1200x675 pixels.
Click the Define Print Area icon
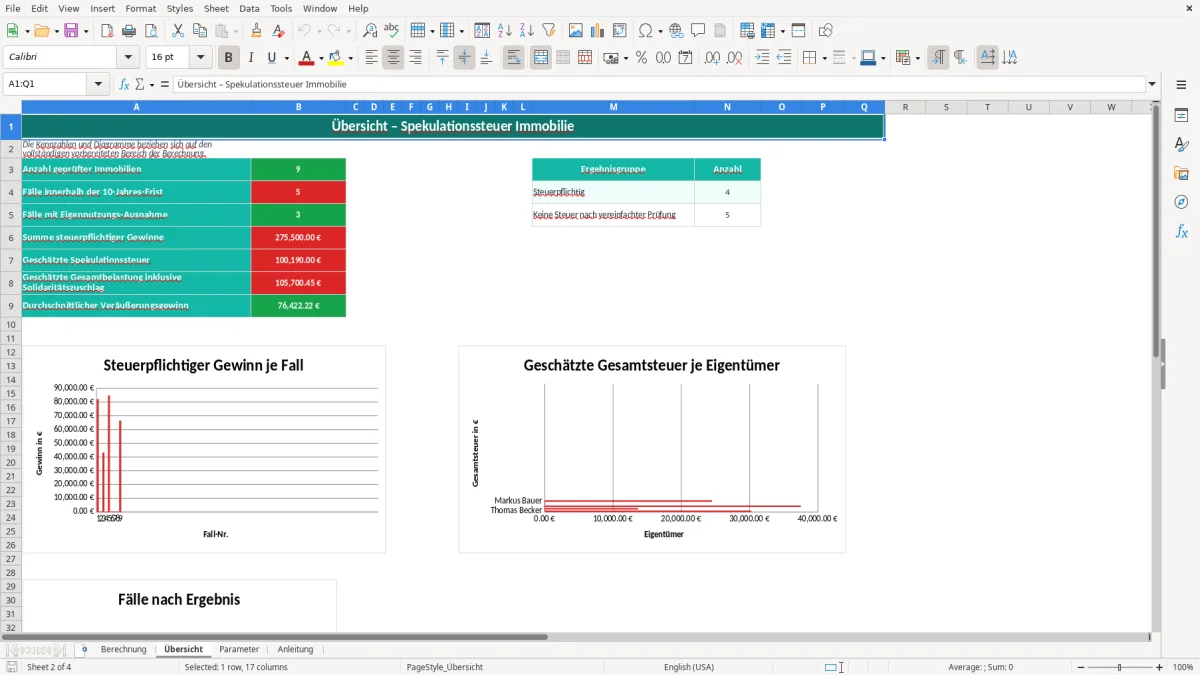(x=747, y=31)
